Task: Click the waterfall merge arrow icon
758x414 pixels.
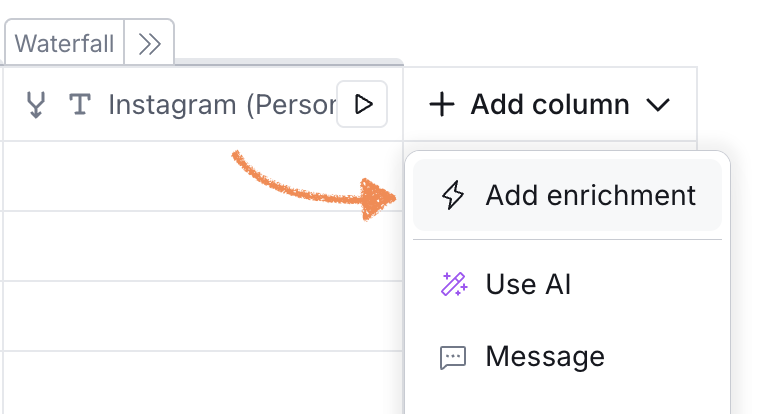Action: coord(36,104)
